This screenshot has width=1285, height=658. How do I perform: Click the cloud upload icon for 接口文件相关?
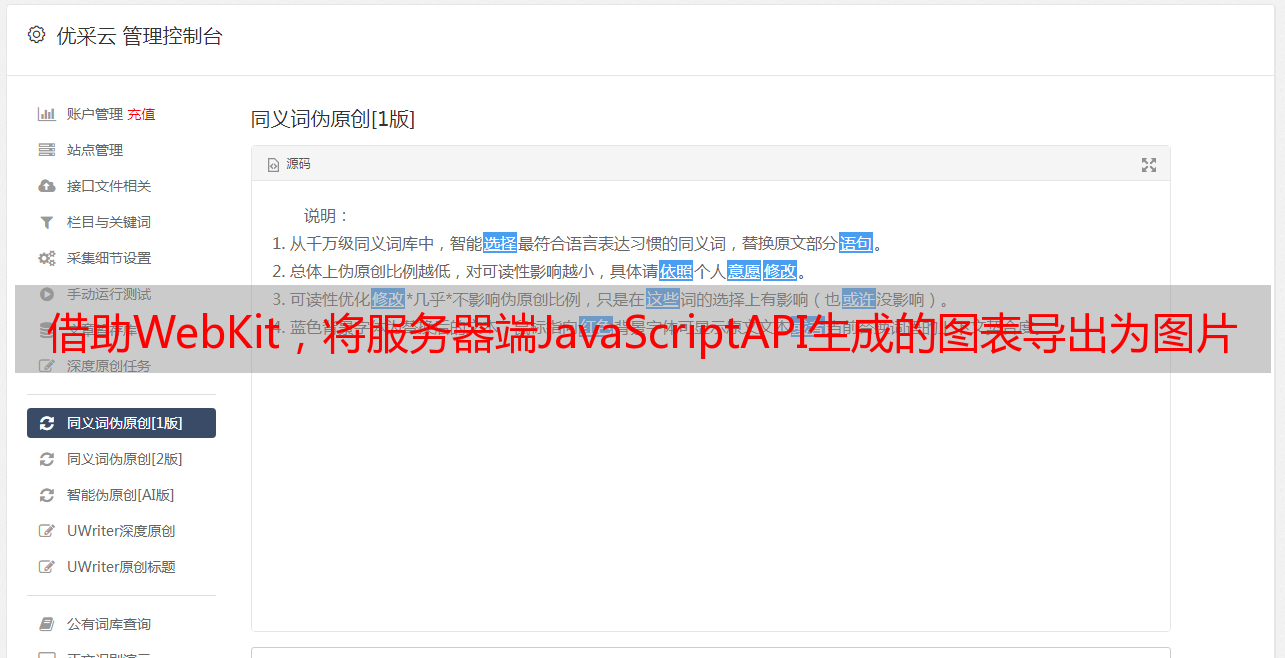pyautogui.click(x=46, y=186)
